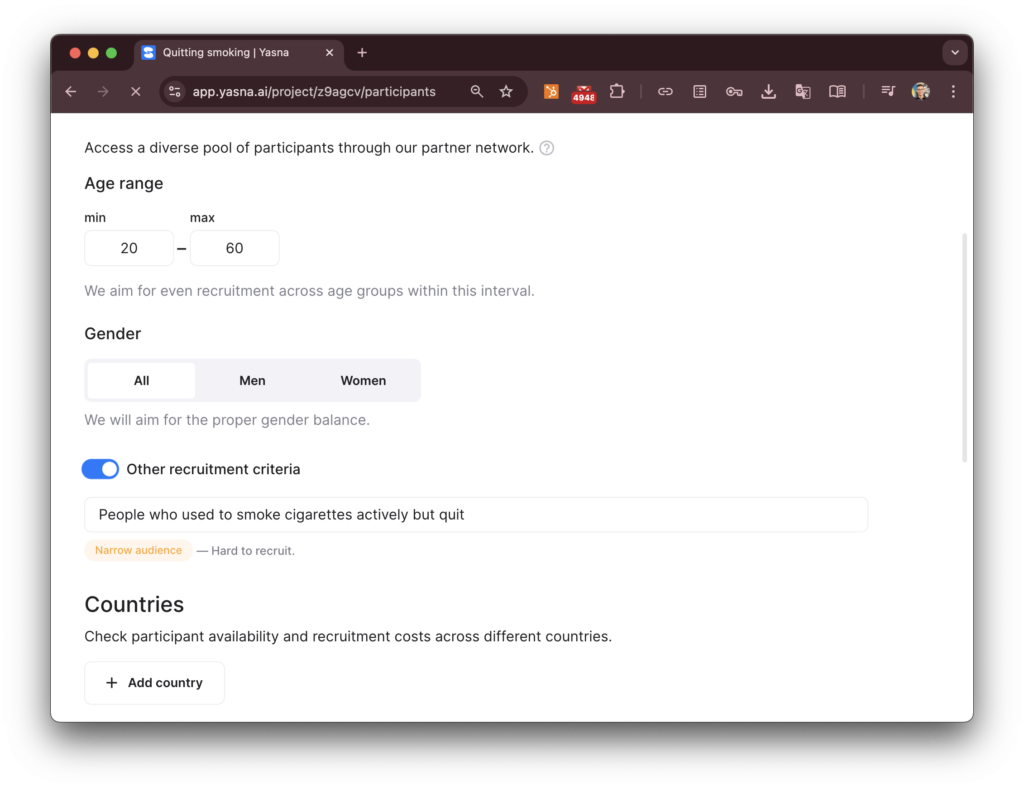Click the translate extension icon
The width and height of the screenshot is (1024, 789).
tap(803, 91)
